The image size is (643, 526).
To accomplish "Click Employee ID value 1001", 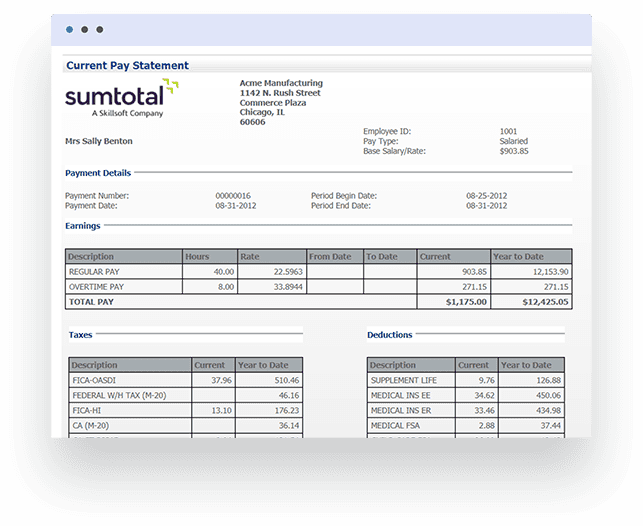I will tap(508, 131).
